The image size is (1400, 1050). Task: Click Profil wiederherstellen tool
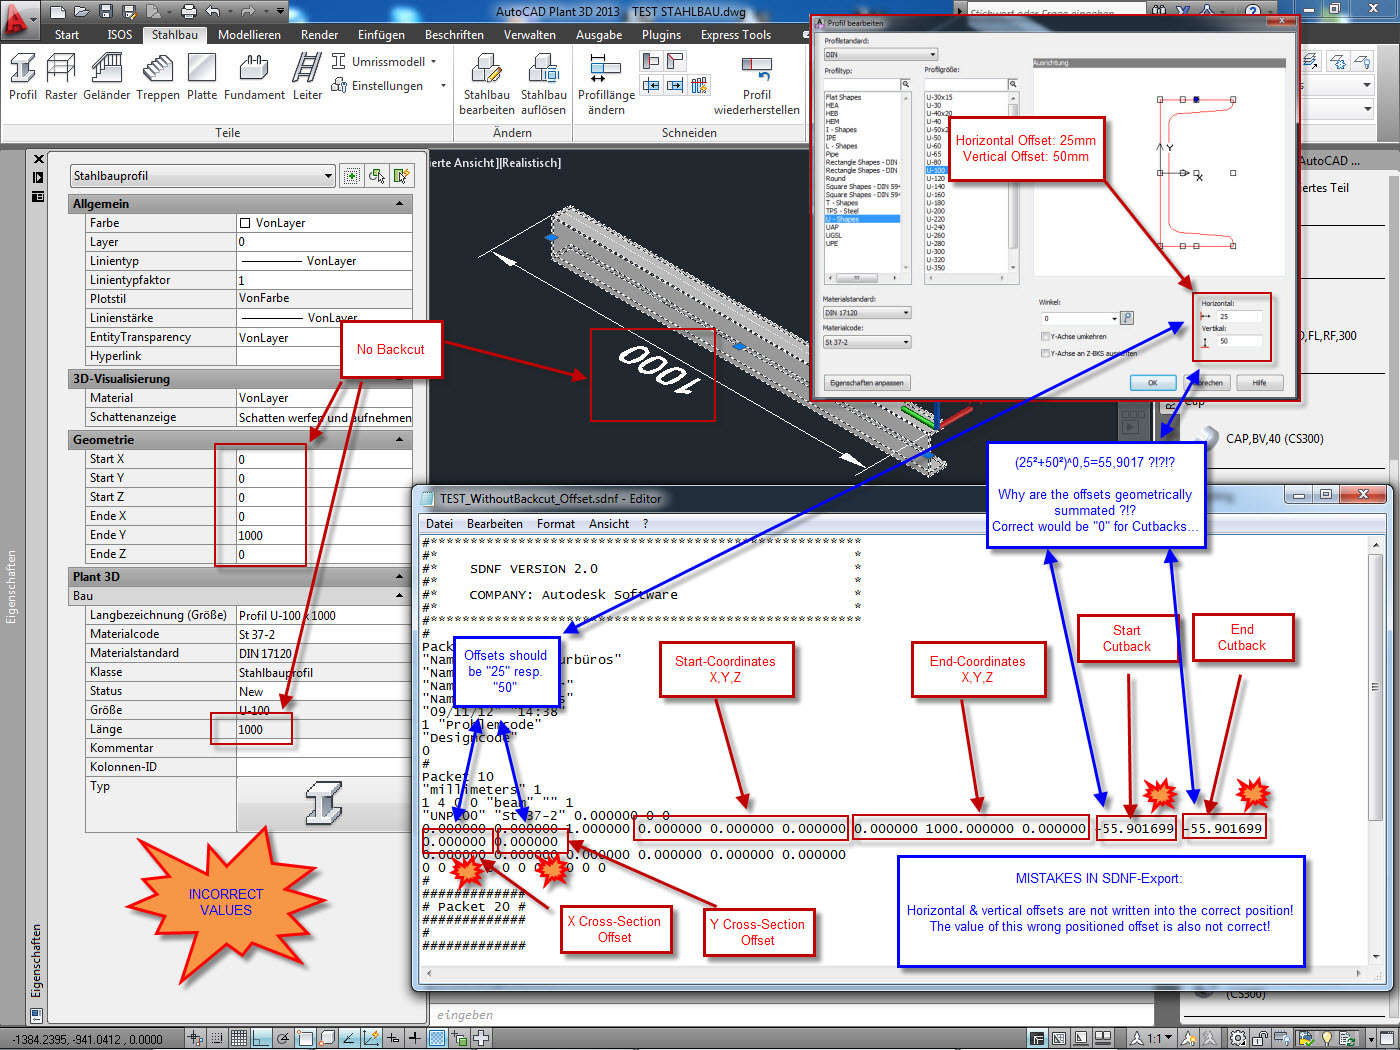click(x=757, y=84)
